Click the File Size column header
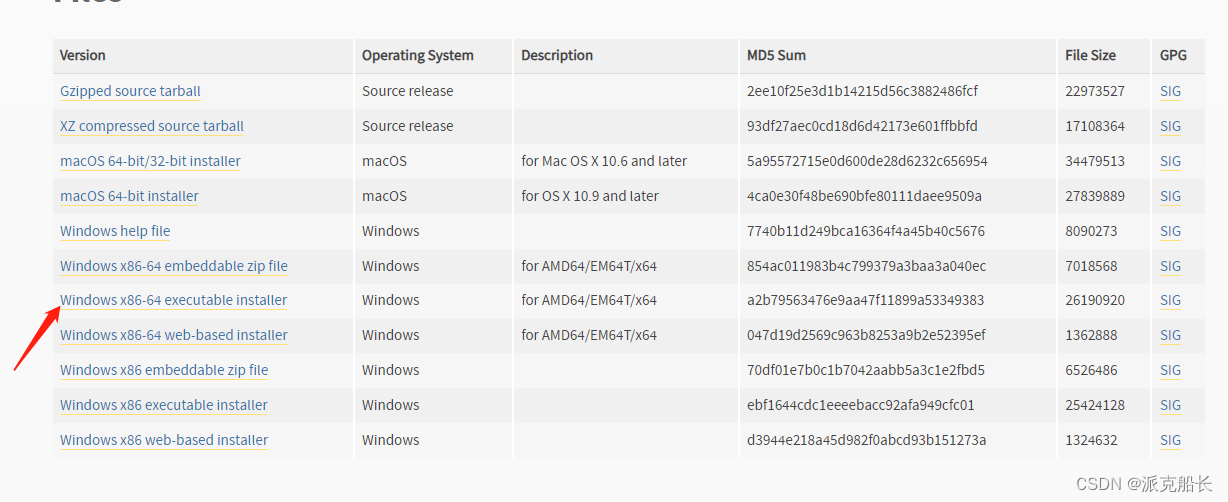Image resolution: width=1228 pixels, height=502 pixels. pos(1090,55)
